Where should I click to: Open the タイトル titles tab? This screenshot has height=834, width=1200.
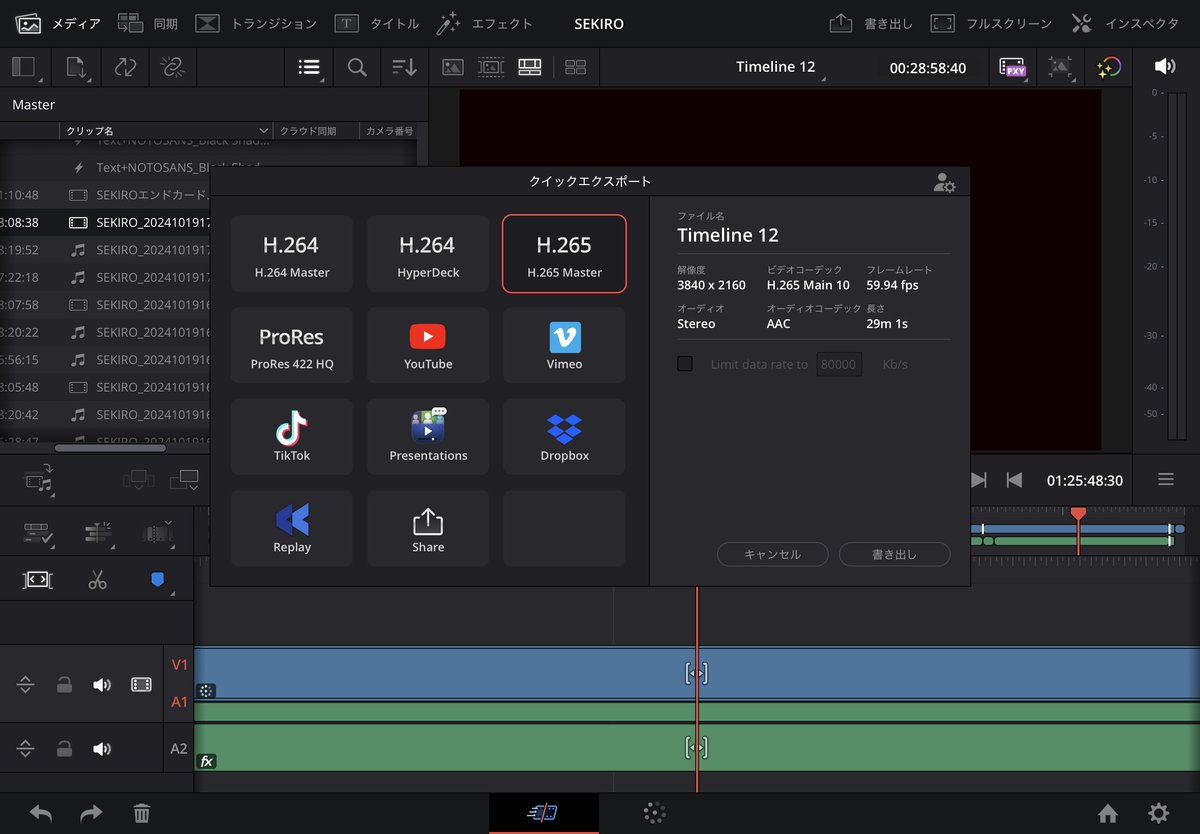(376, 23)
